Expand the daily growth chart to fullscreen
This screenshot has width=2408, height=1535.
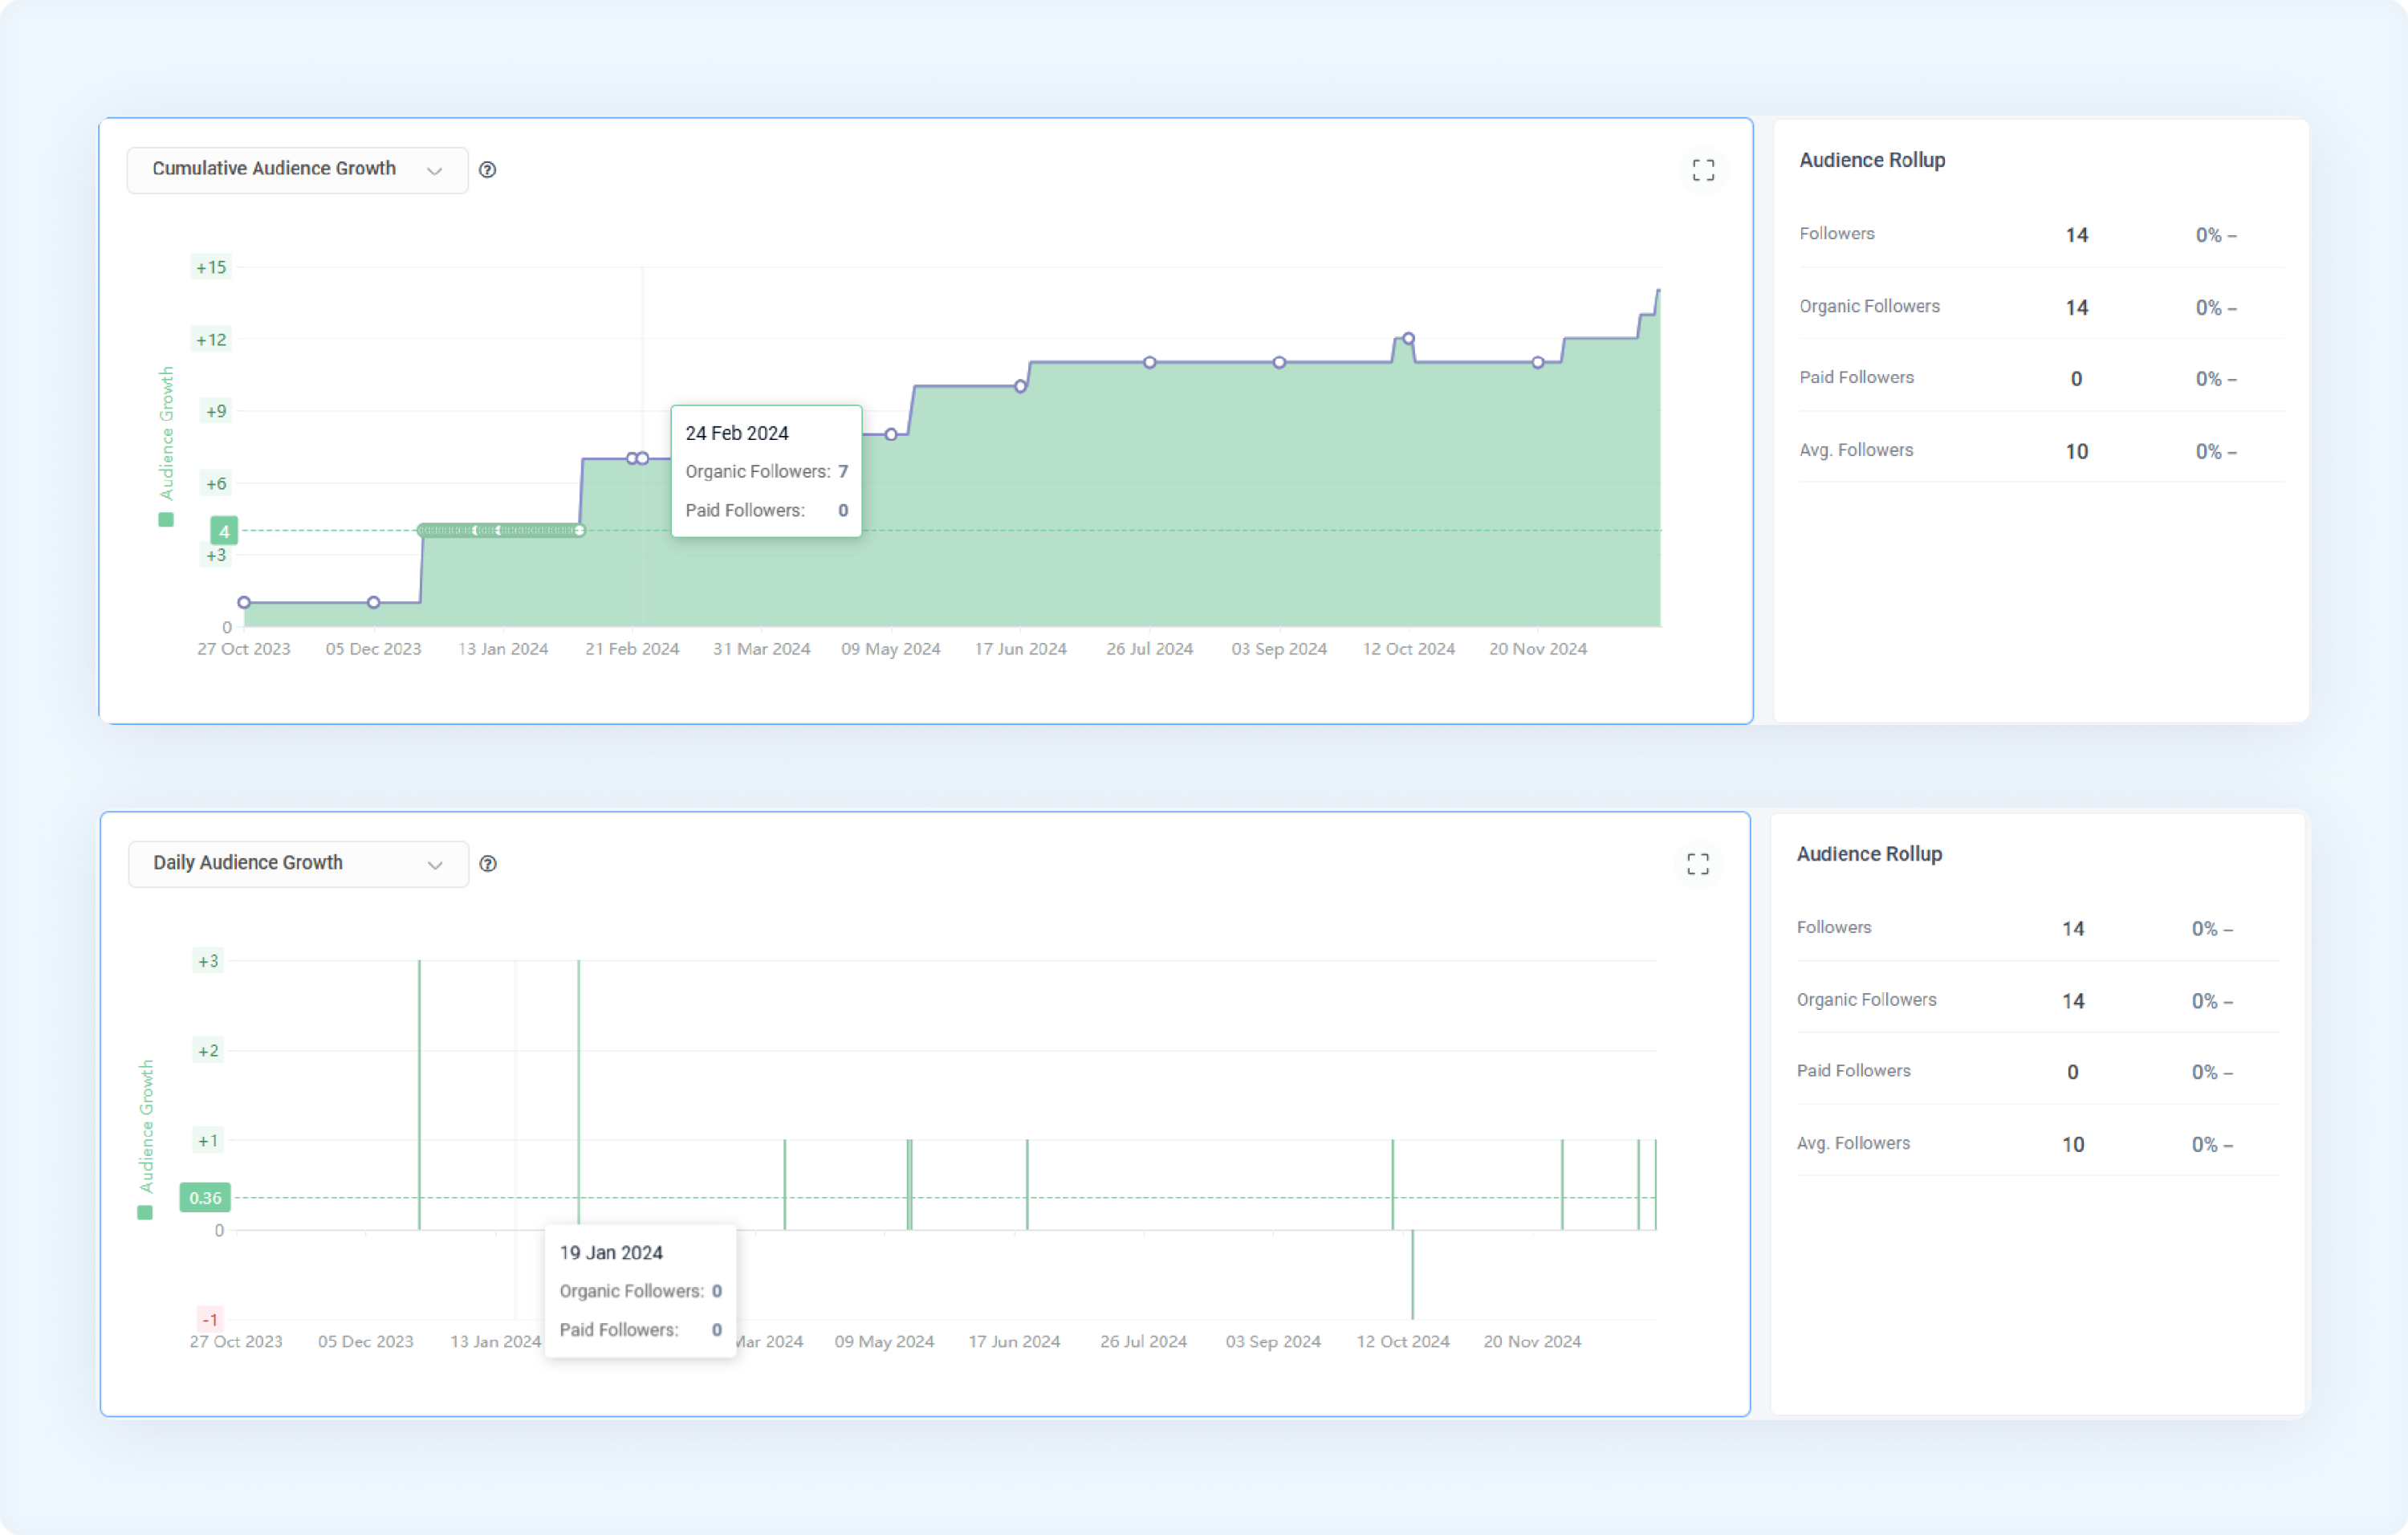[1698, 864]
